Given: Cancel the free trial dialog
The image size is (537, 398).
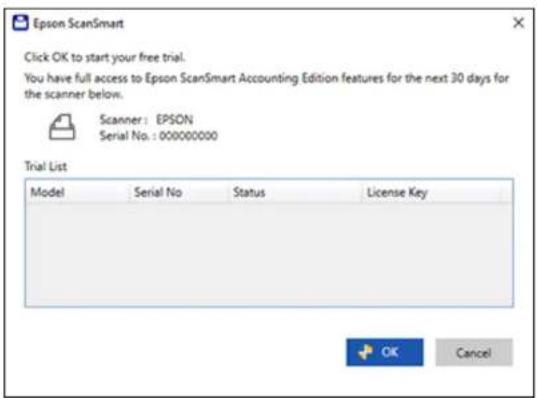Looking at the screenshot, I should [x=474, y=352].
